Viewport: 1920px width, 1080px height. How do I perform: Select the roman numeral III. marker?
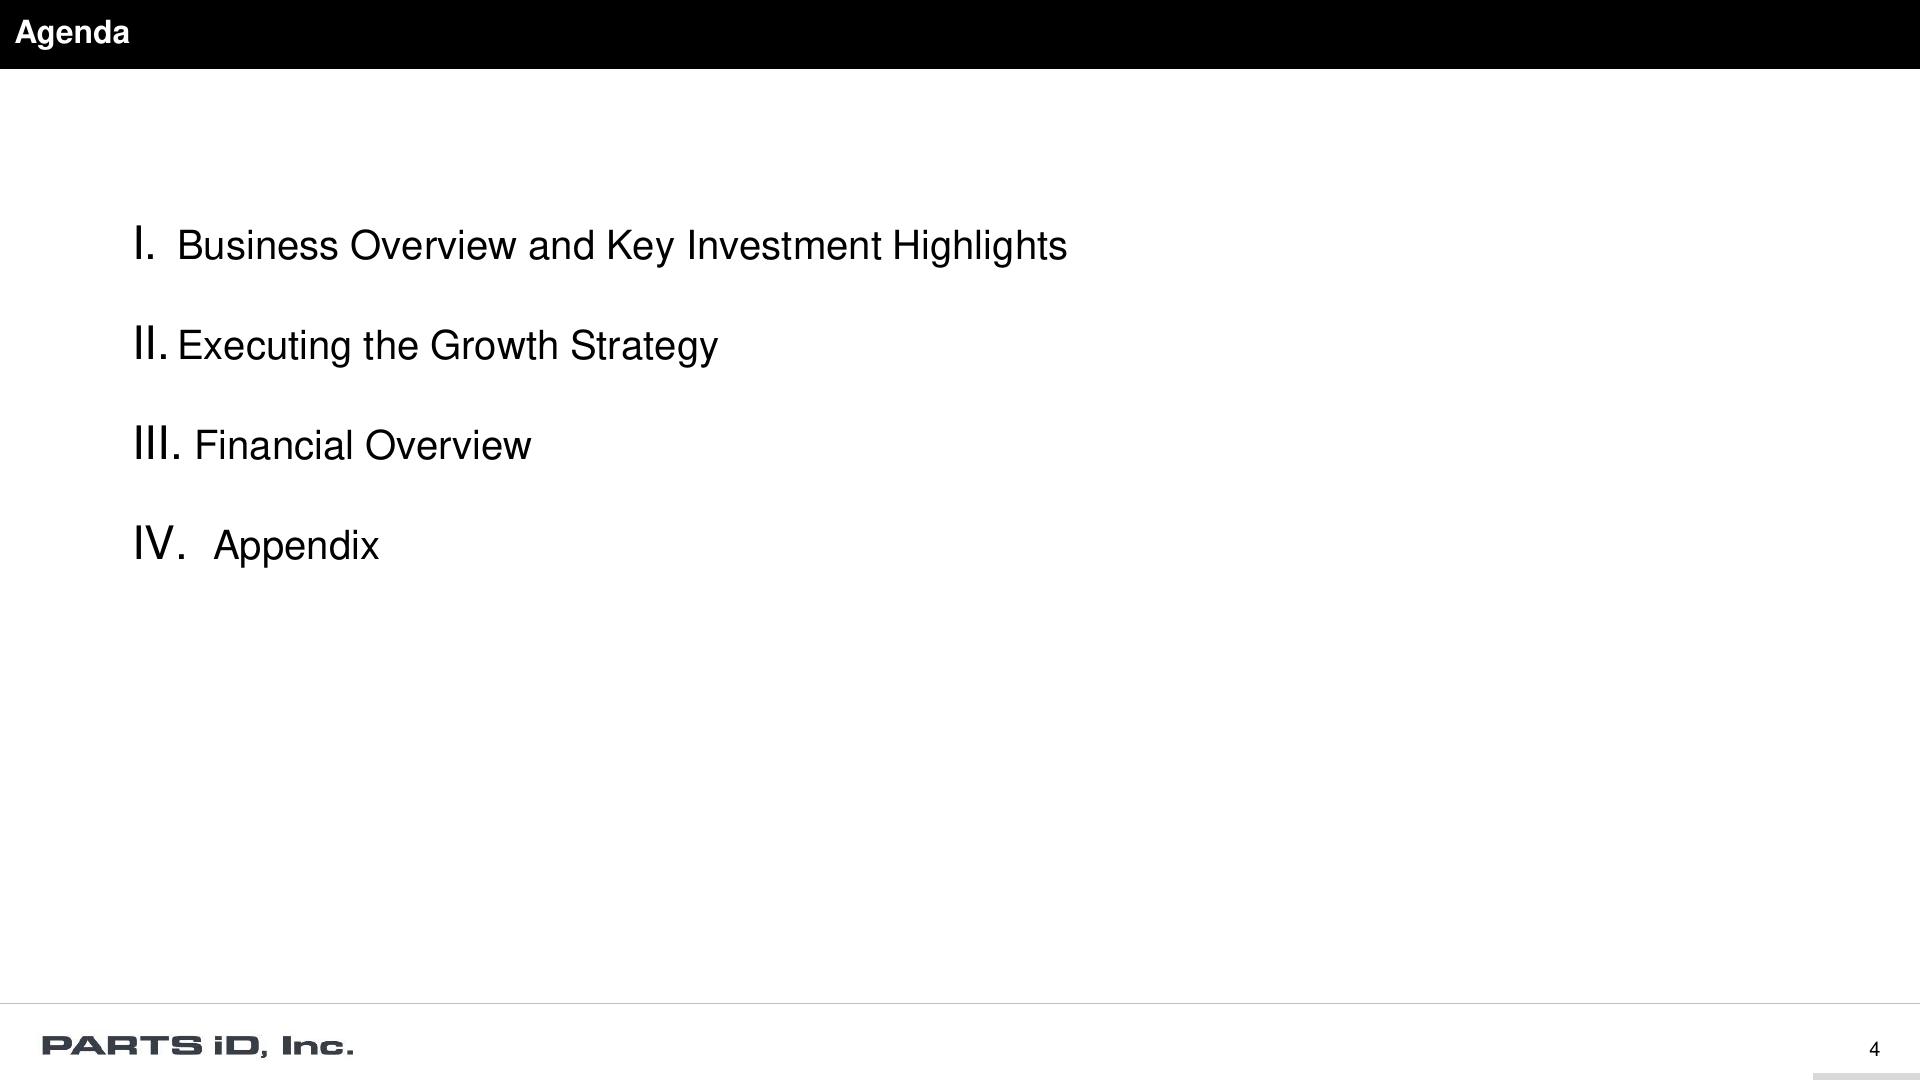coord(157,444)
